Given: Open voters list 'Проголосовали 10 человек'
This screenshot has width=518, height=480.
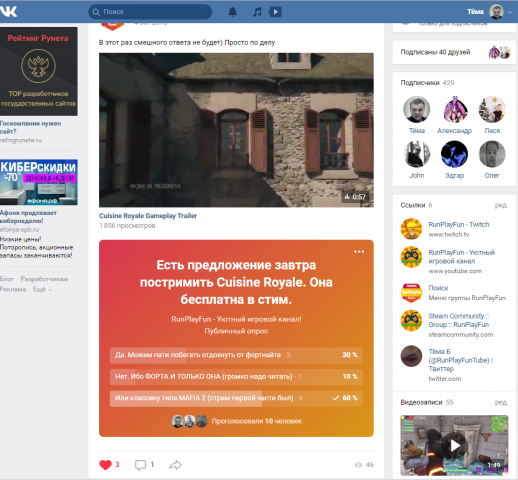Looking at the screenshot, I should pos(257,421).
